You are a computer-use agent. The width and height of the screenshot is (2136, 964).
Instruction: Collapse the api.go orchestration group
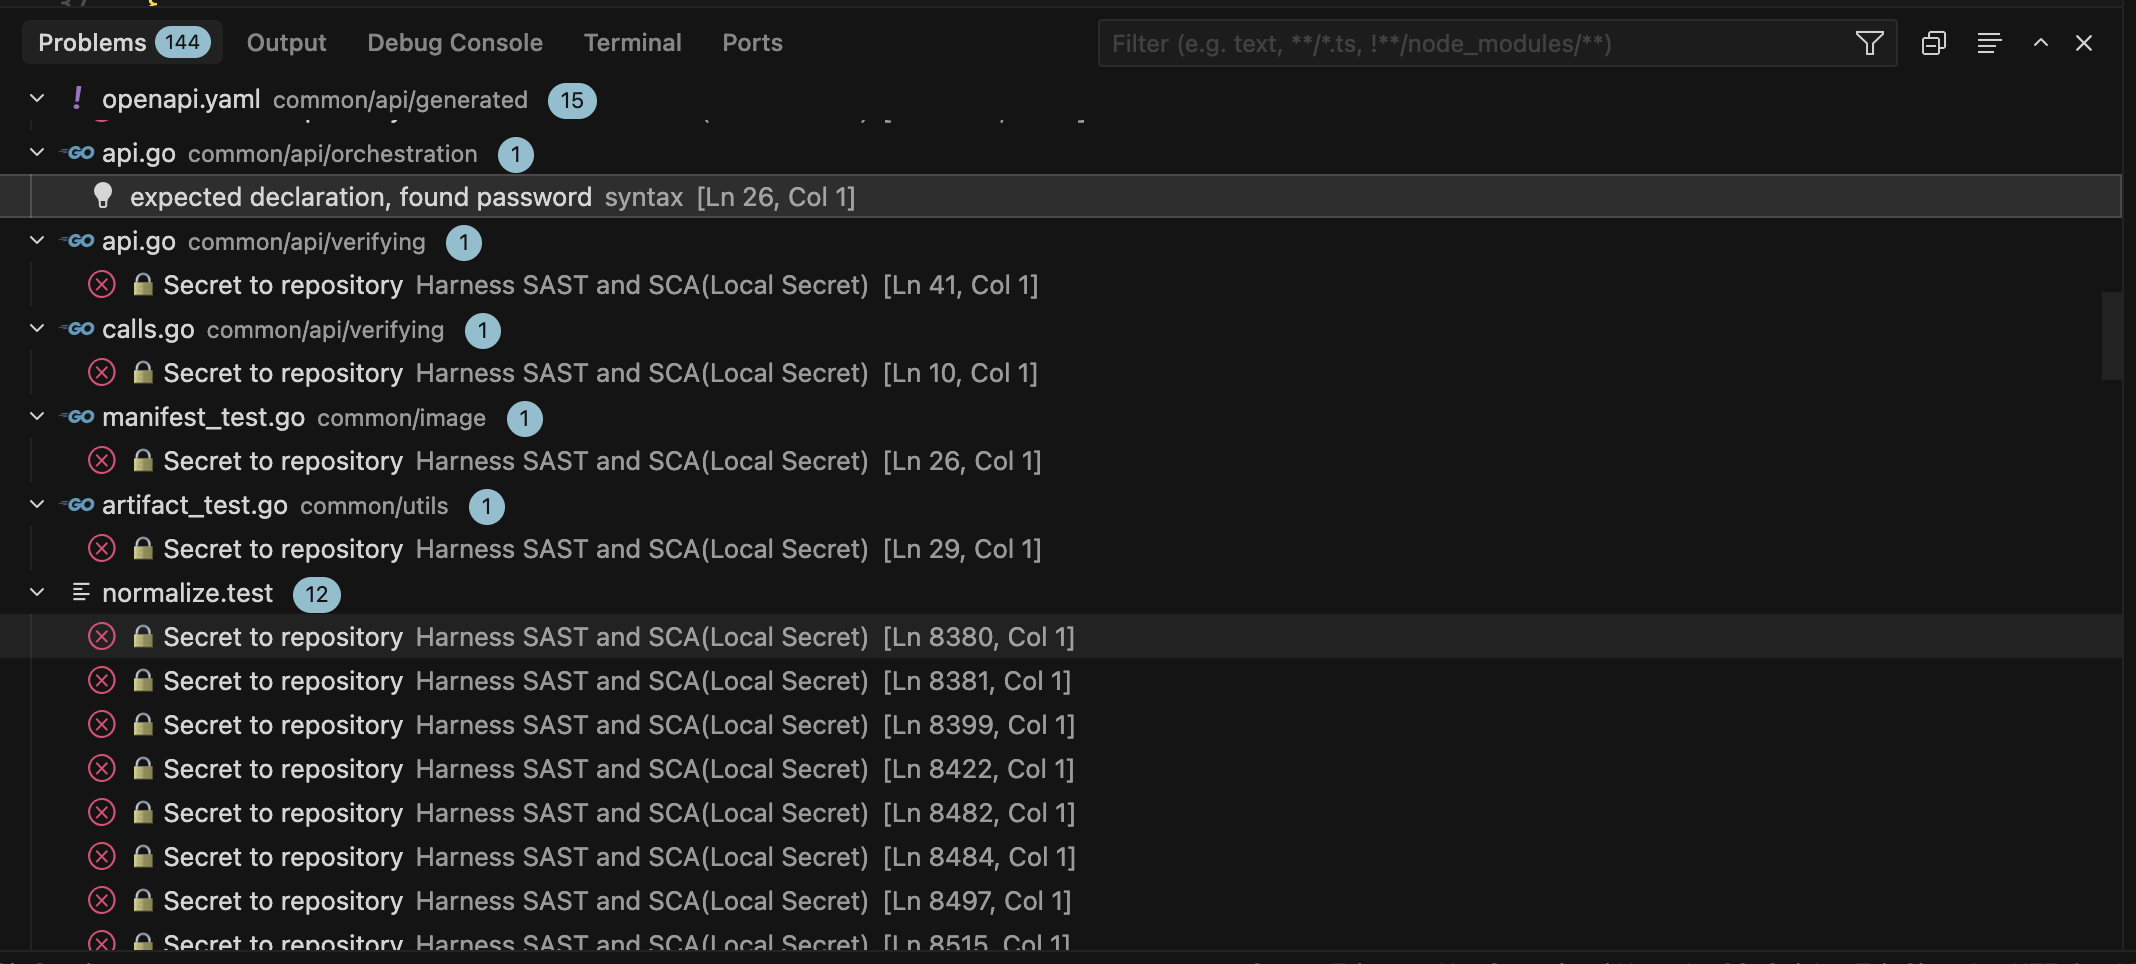pyautogui.click(x=36, y=153)
